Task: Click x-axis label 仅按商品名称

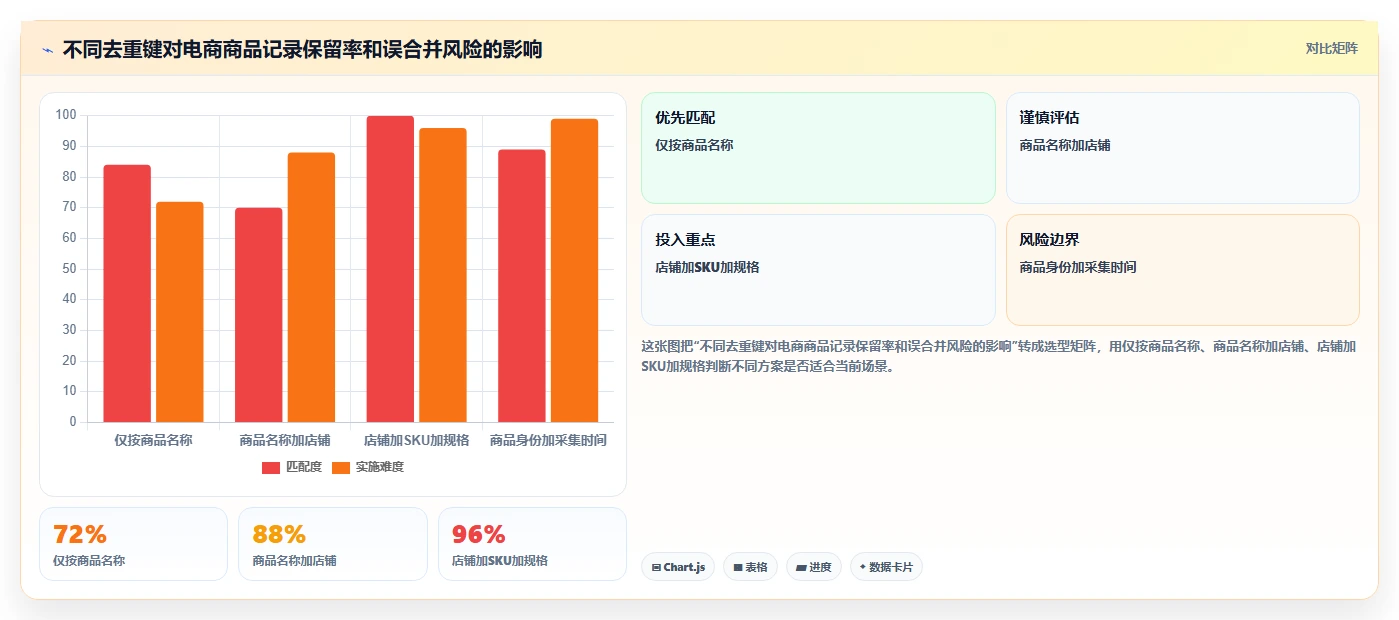Action: click(x=153, y=440)
